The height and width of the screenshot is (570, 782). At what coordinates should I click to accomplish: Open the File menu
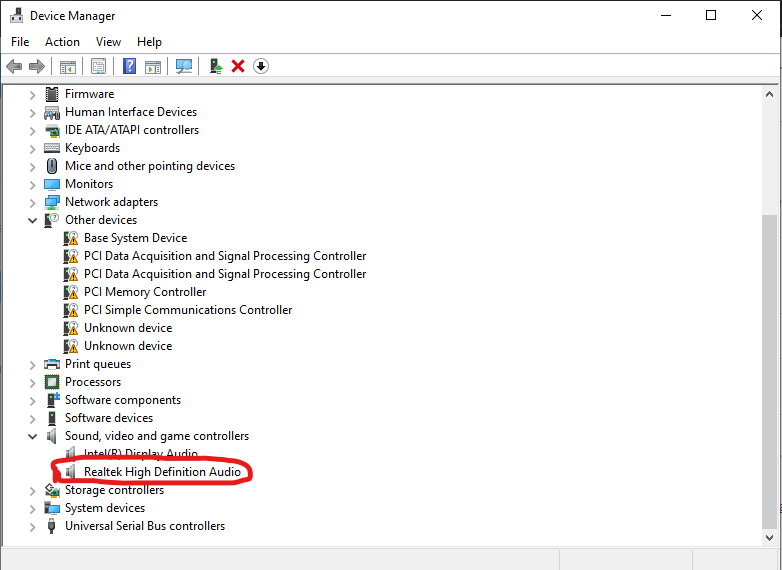20,42
